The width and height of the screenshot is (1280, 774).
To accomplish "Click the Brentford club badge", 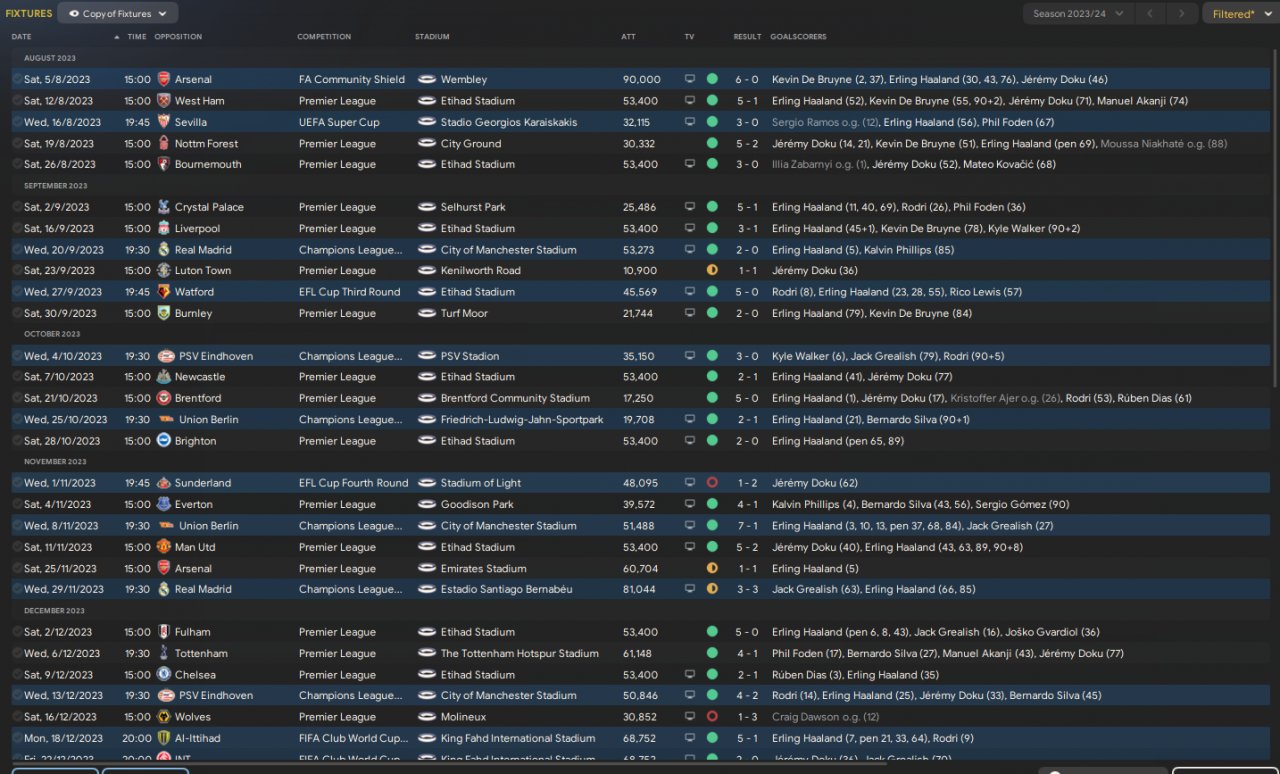I will pos(164,398).
